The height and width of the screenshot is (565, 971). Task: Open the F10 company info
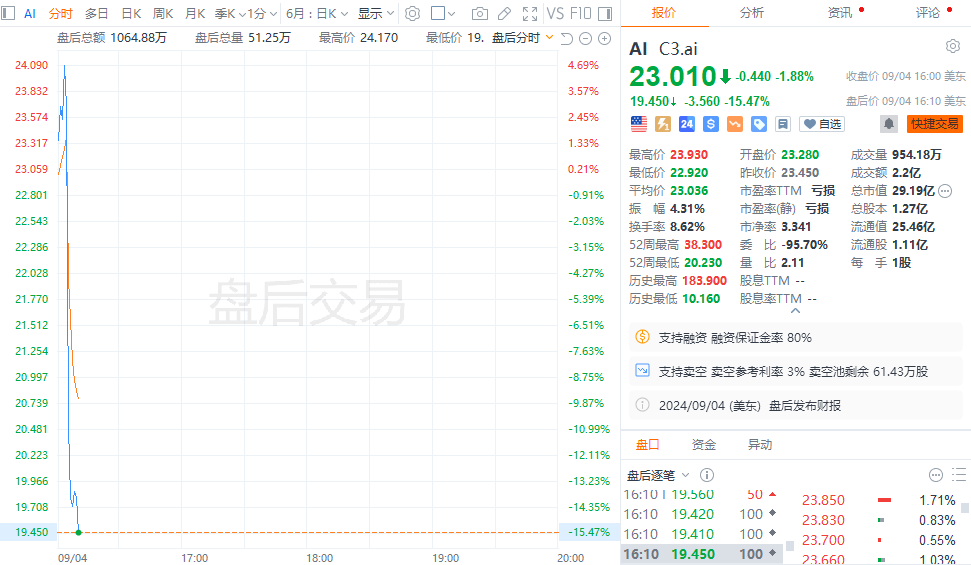pyautogui.click(x=580, y=13)
